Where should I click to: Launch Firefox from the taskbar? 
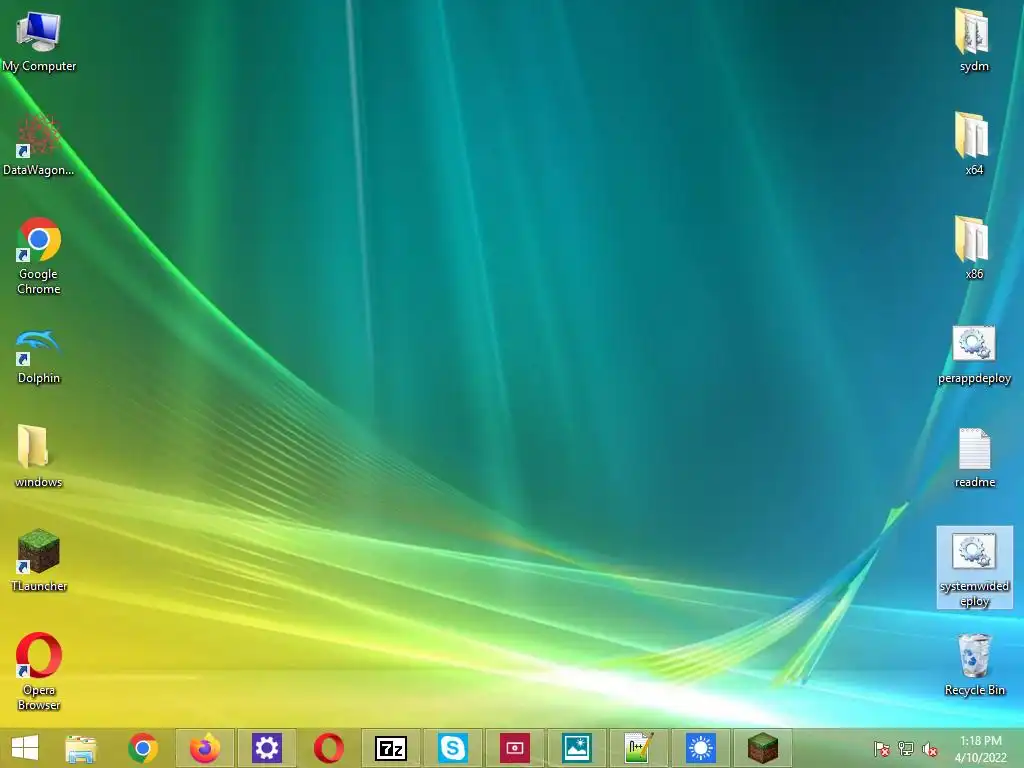point(204,748)
